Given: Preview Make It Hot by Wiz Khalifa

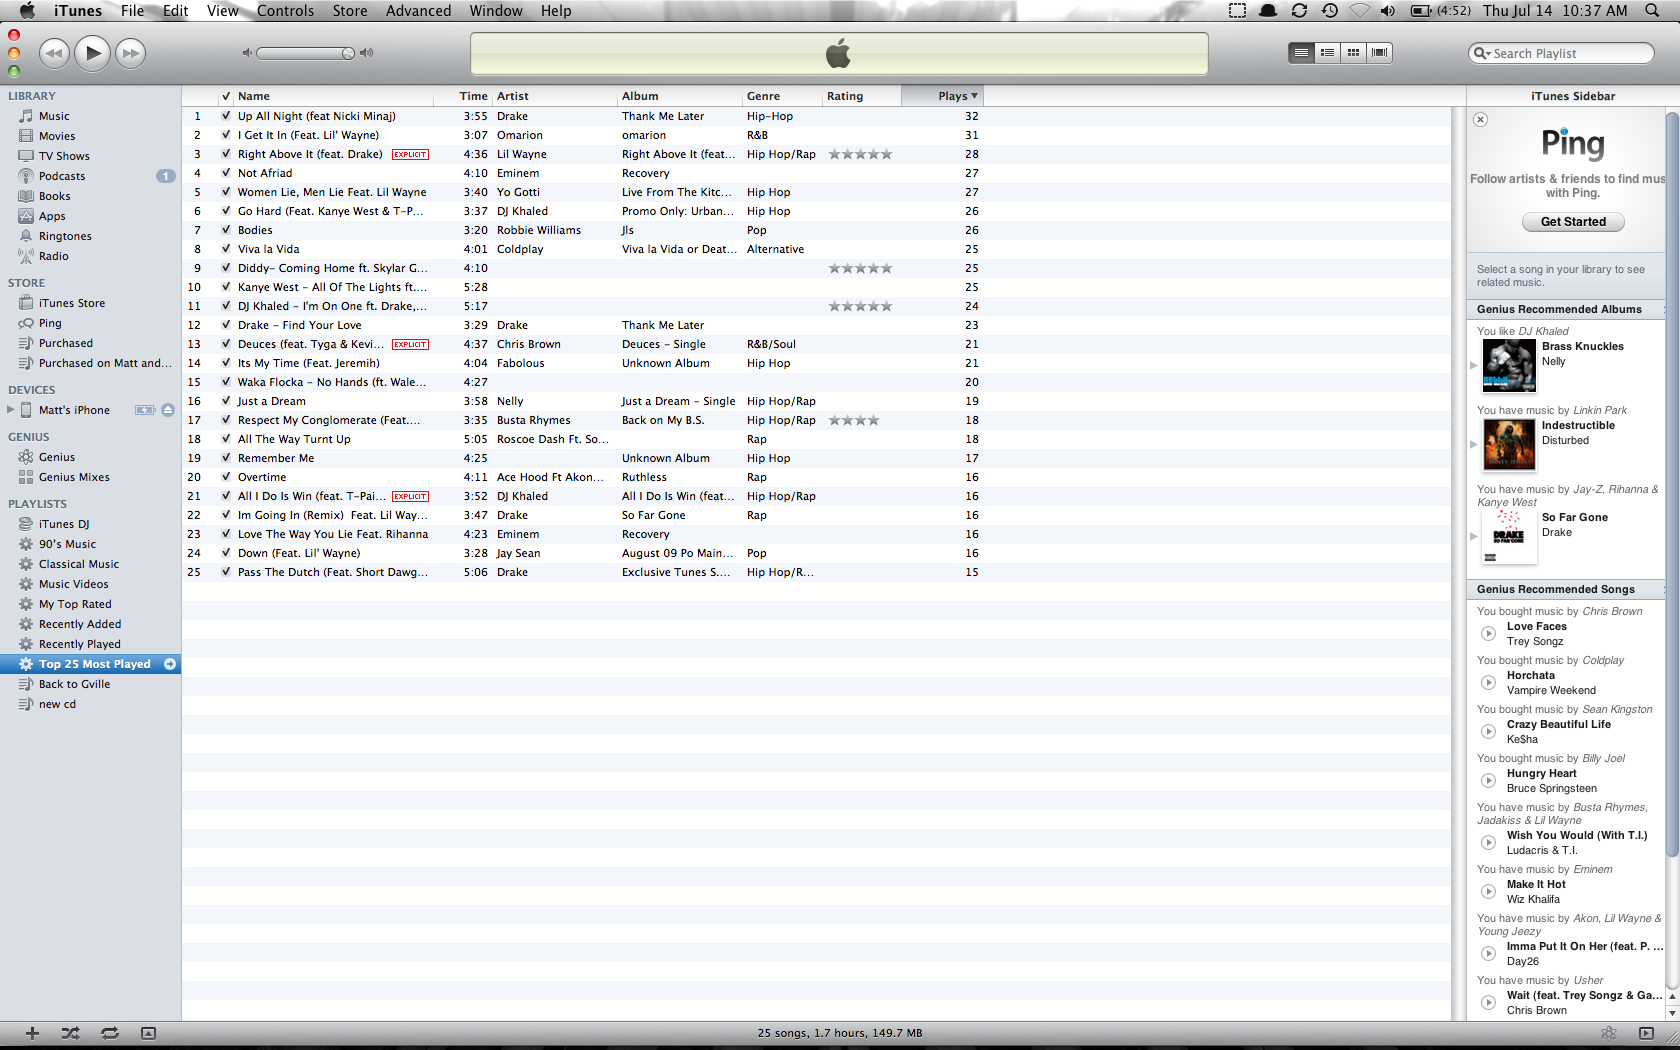Looking at the screenshot, I should click(1488, 892).
